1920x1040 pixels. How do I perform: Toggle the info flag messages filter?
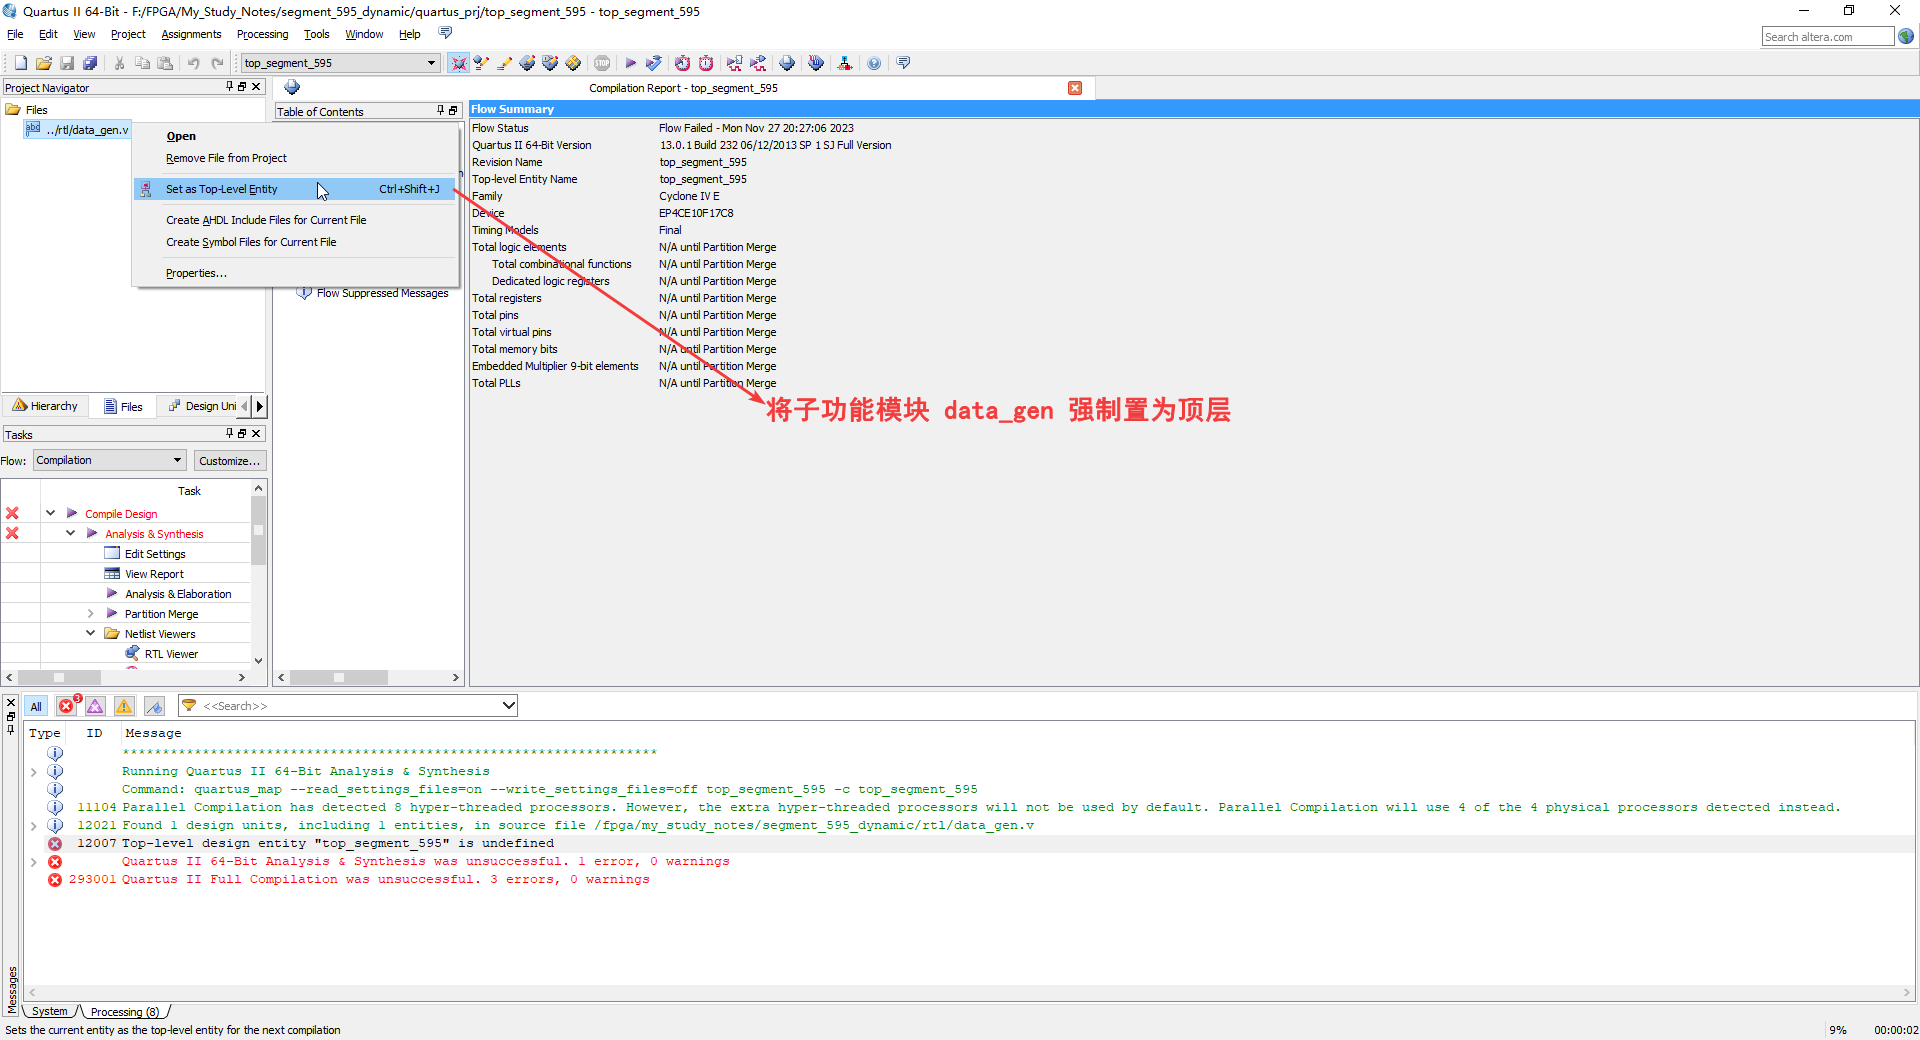click(x=154, y=706)
